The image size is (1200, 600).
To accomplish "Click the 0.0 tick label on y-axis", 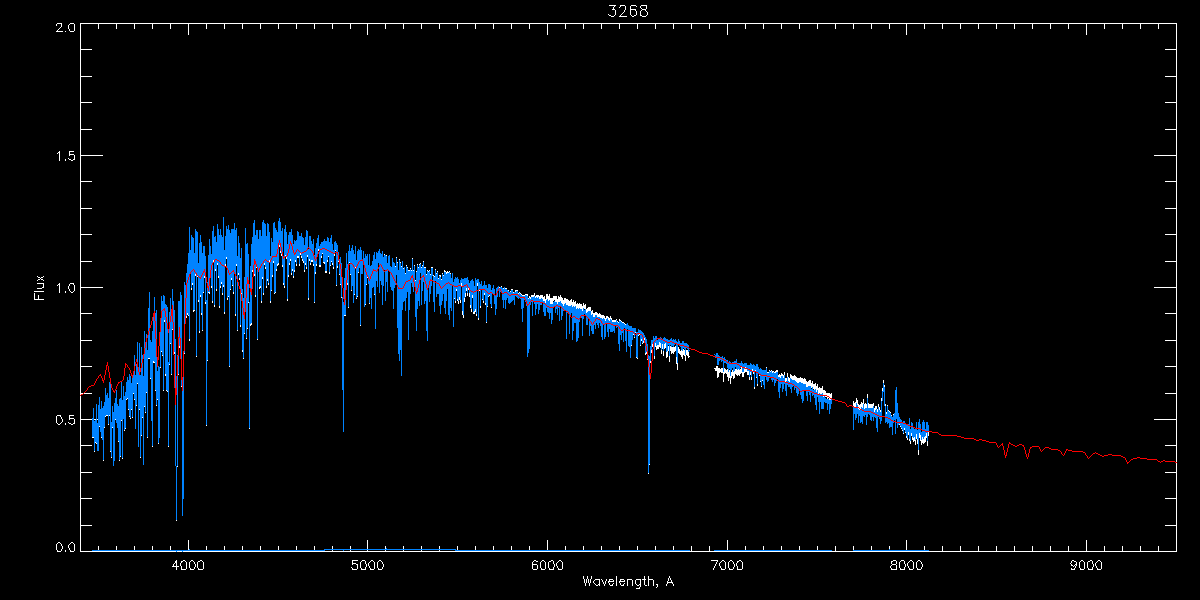I will pos(65,547).
